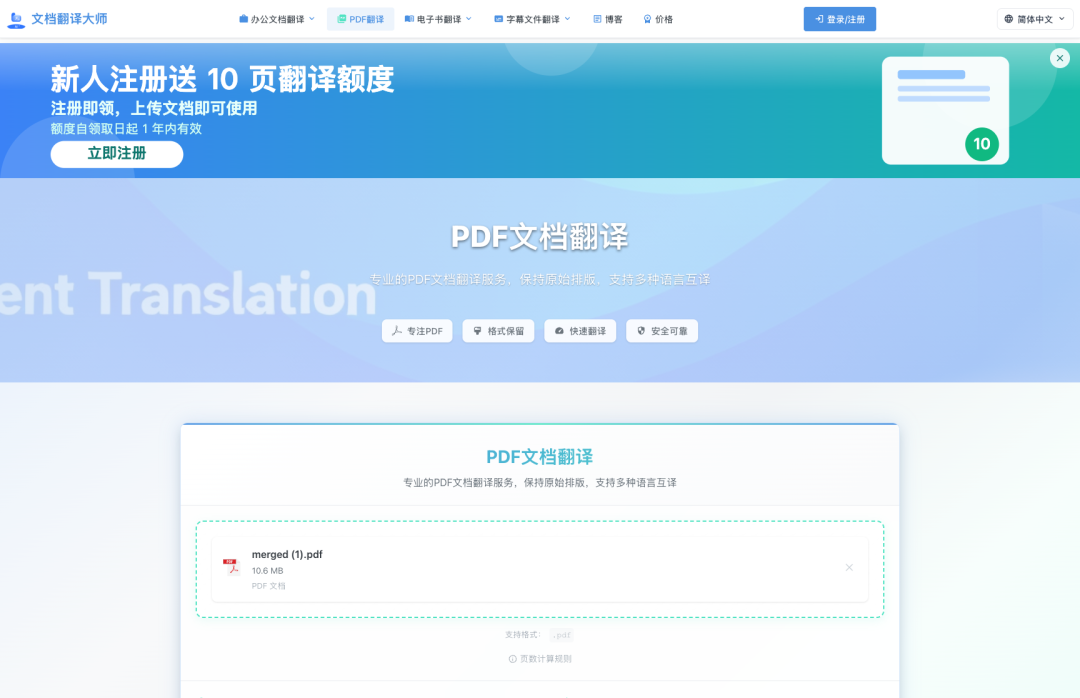点击安全可靠特性图标
Image resolution: width=1080 pixels, height=698 pixels.
[641, 331]
